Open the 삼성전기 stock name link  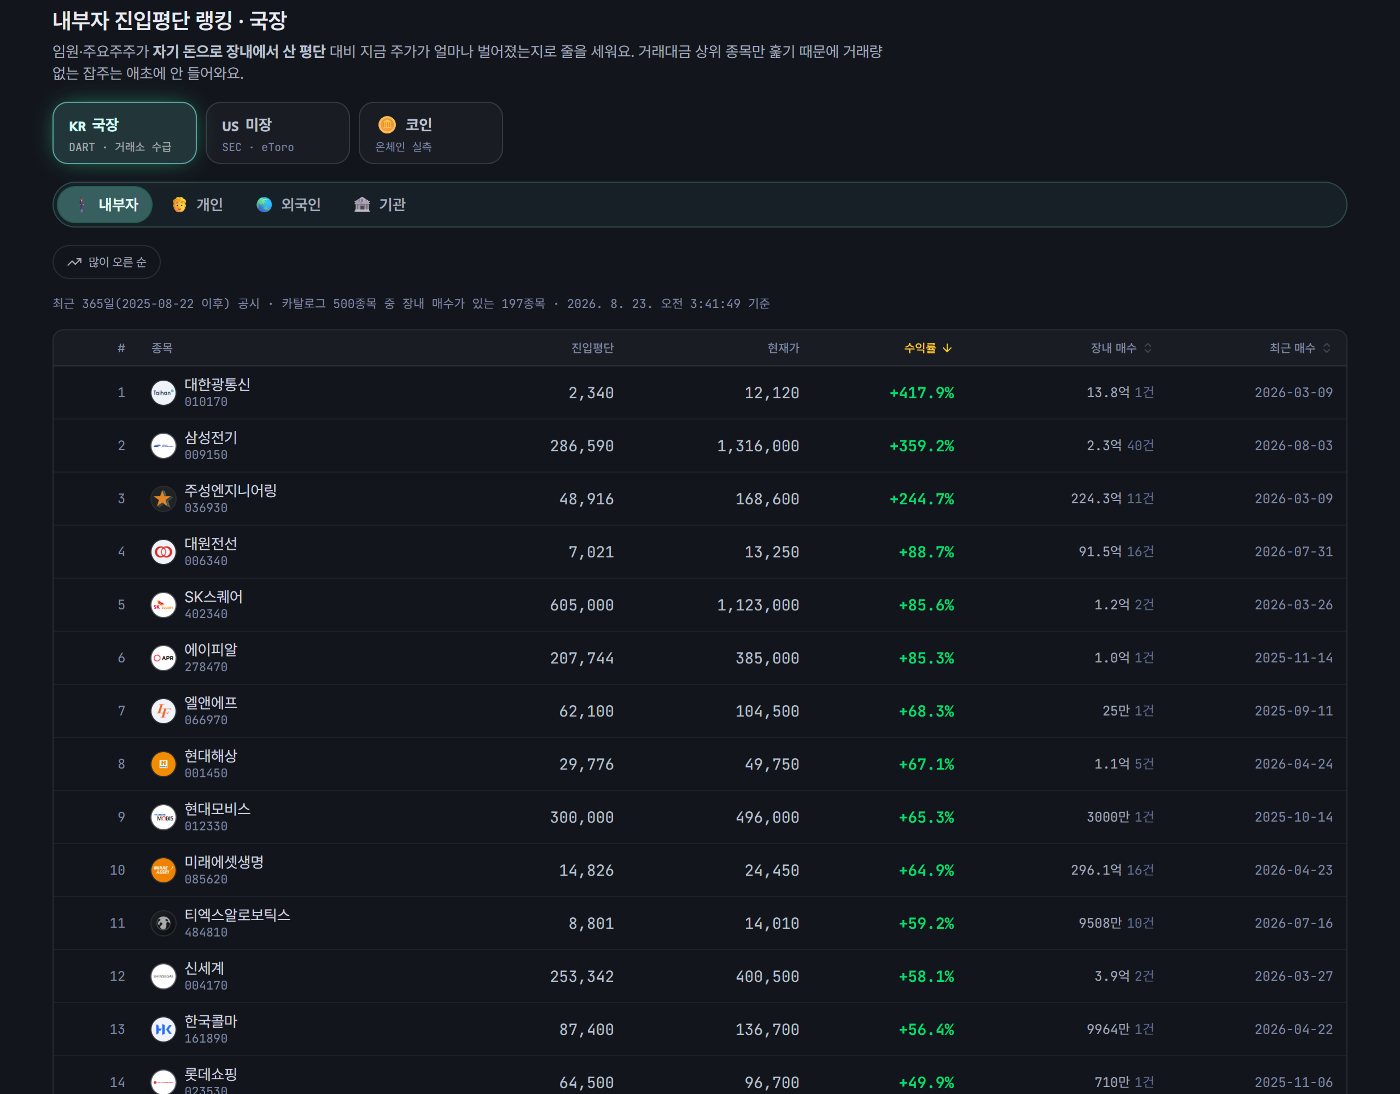(x=211, y=438)
